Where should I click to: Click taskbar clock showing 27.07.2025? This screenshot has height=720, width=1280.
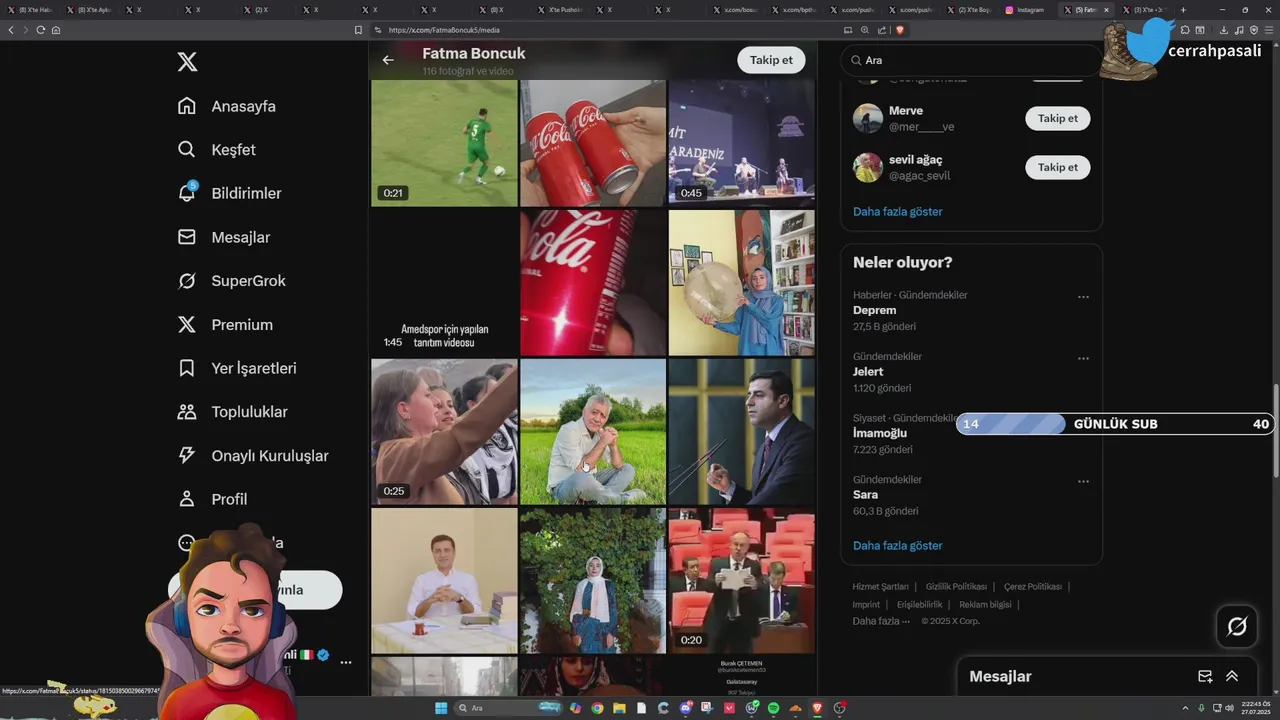pyautogui.click(x=1254, y=708)
